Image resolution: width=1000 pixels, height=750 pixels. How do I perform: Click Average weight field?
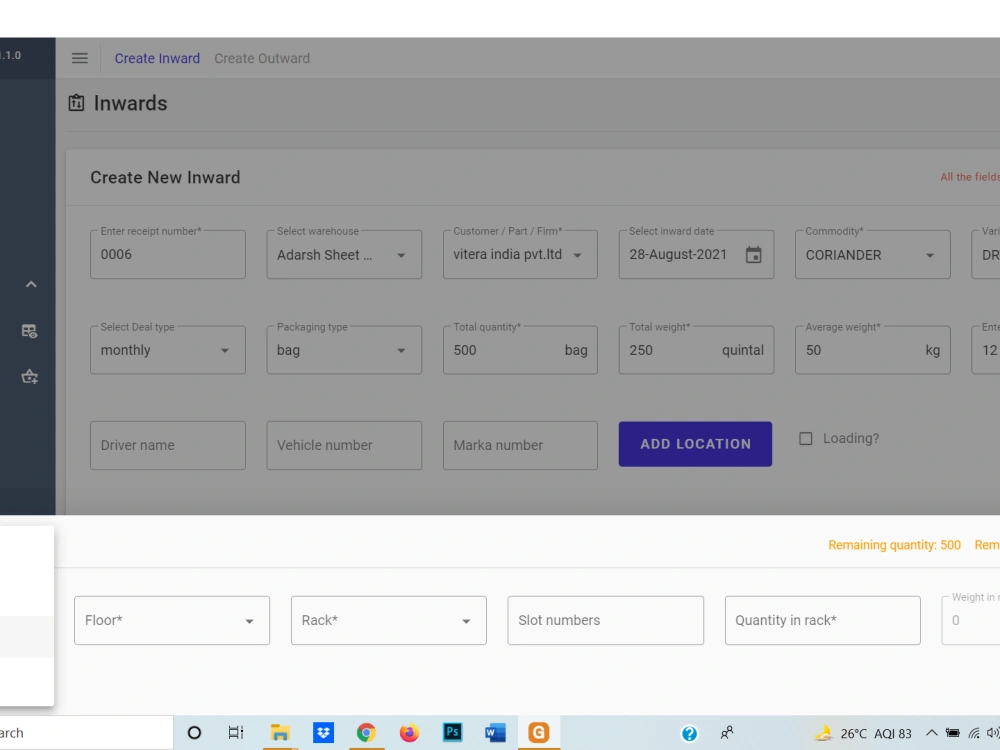click(x=872, y=350)
